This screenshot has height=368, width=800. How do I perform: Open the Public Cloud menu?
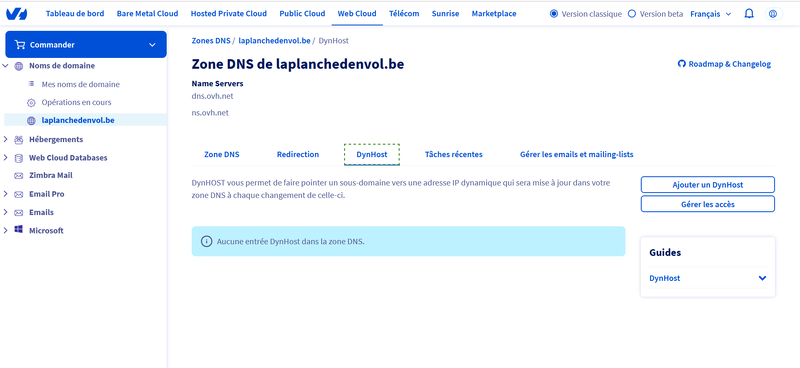click(x=302, y=14)
